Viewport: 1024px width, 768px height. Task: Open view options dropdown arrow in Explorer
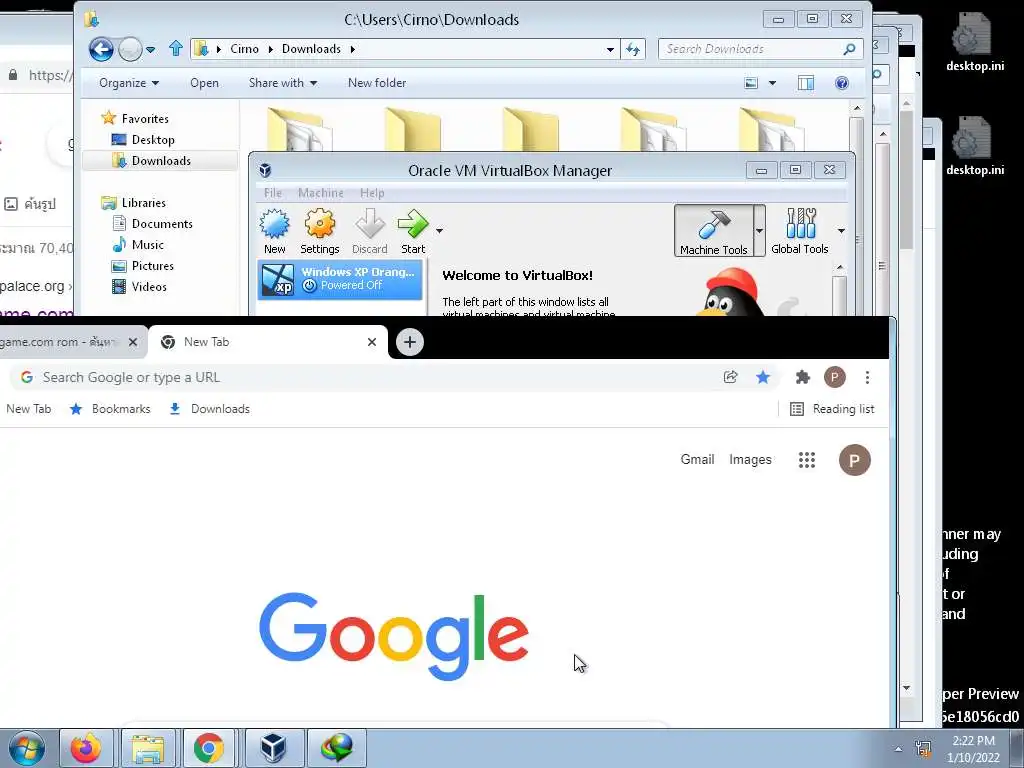click(773, 83)
